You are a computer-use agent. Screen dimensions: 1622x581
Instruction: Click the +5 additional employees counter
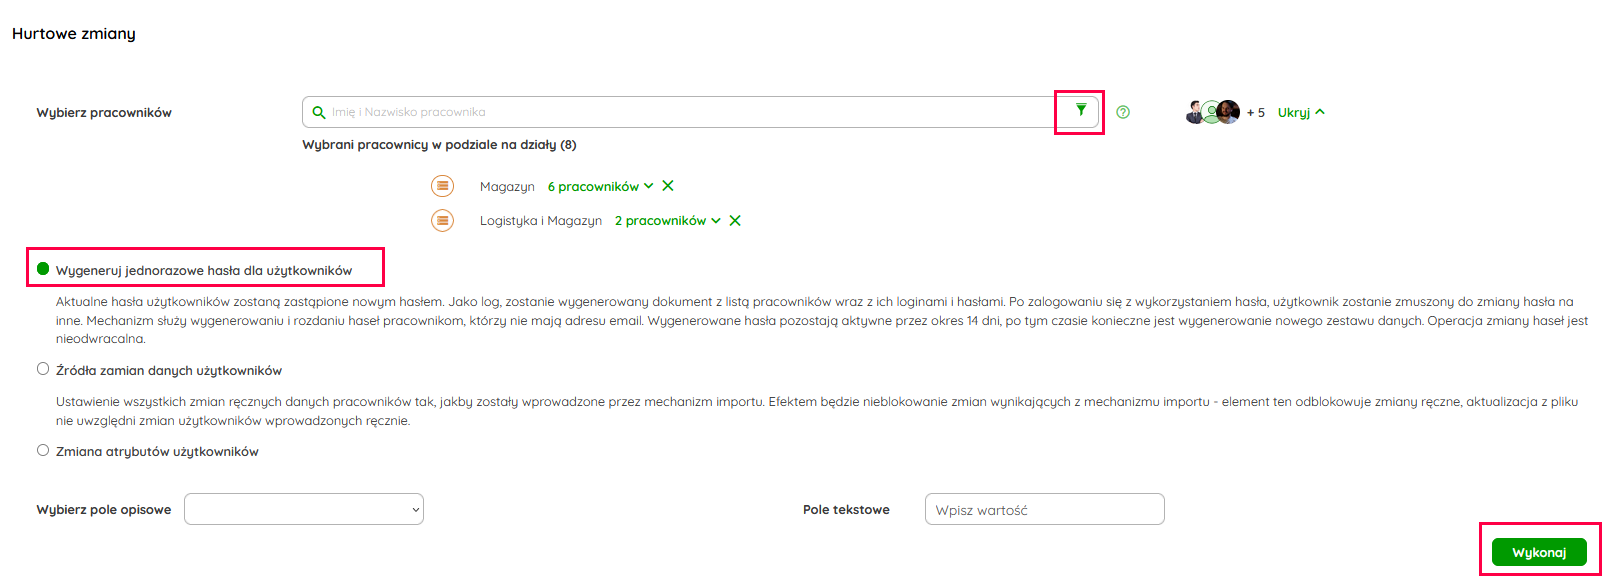pyautogui.click(x=1256, y=113)
